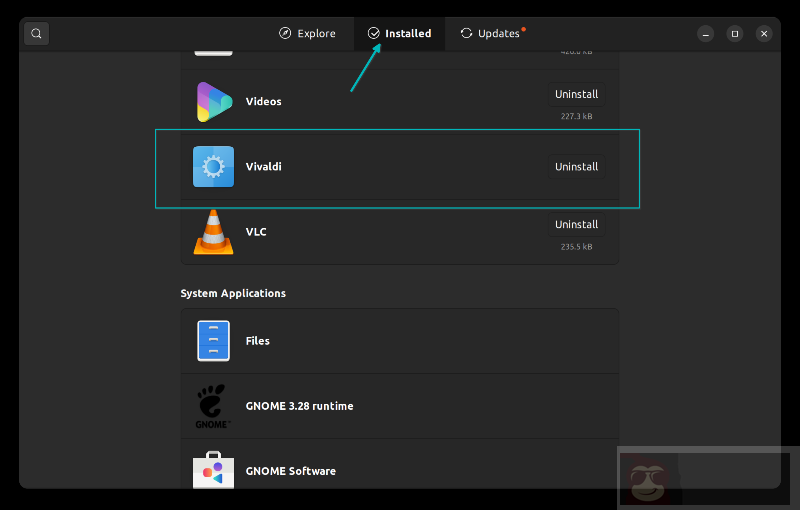Uninstall the Vivaldi application
The image size is (800, 510).
tap(577, 167)
